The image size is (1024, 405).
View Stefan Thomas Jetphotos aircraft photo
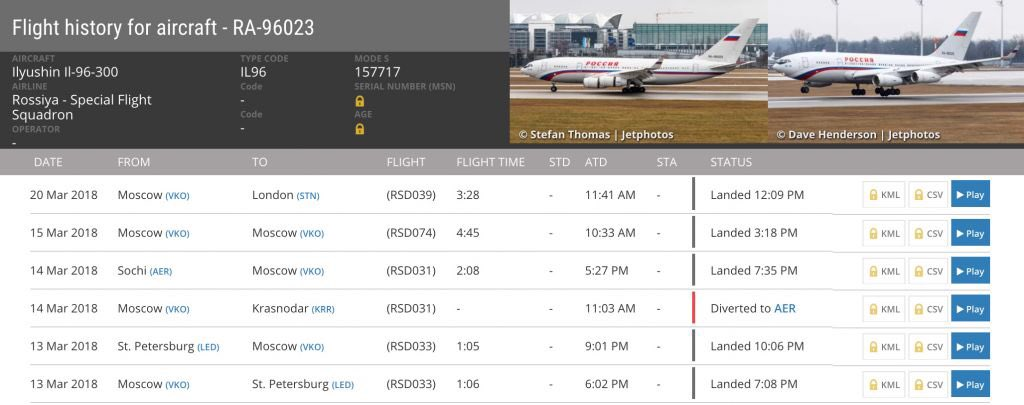pyautogui.click(x=639, y=72)
